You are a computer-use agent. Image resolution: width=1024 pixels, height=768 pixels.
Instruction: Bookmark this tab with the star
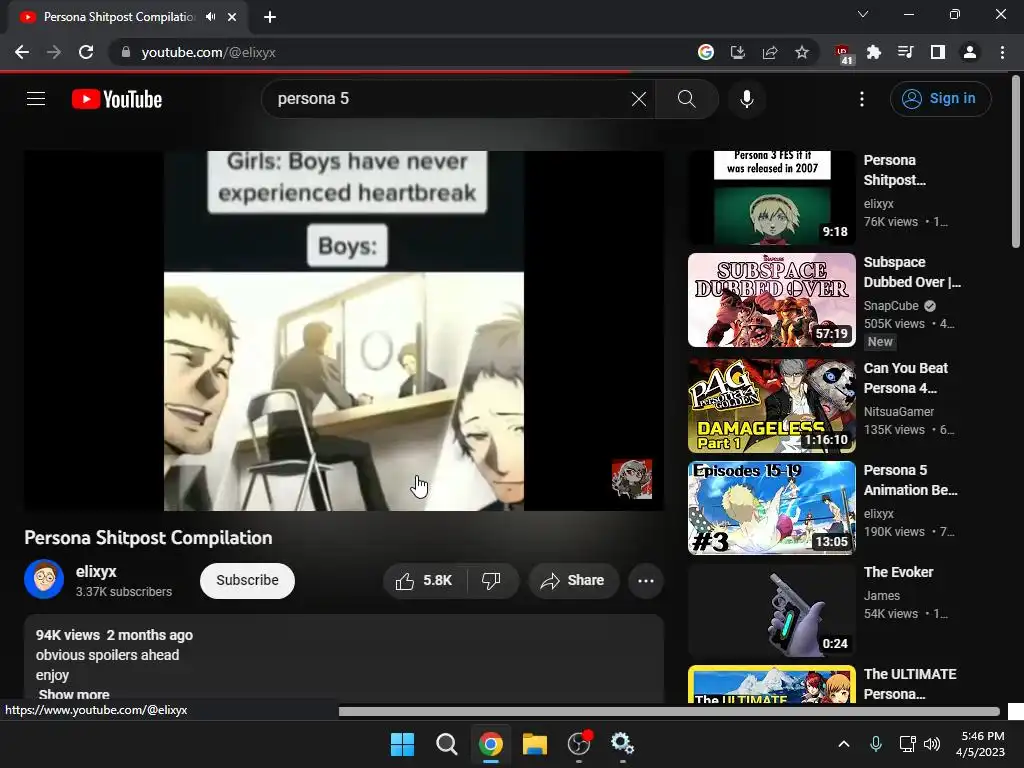click(802, 52)
